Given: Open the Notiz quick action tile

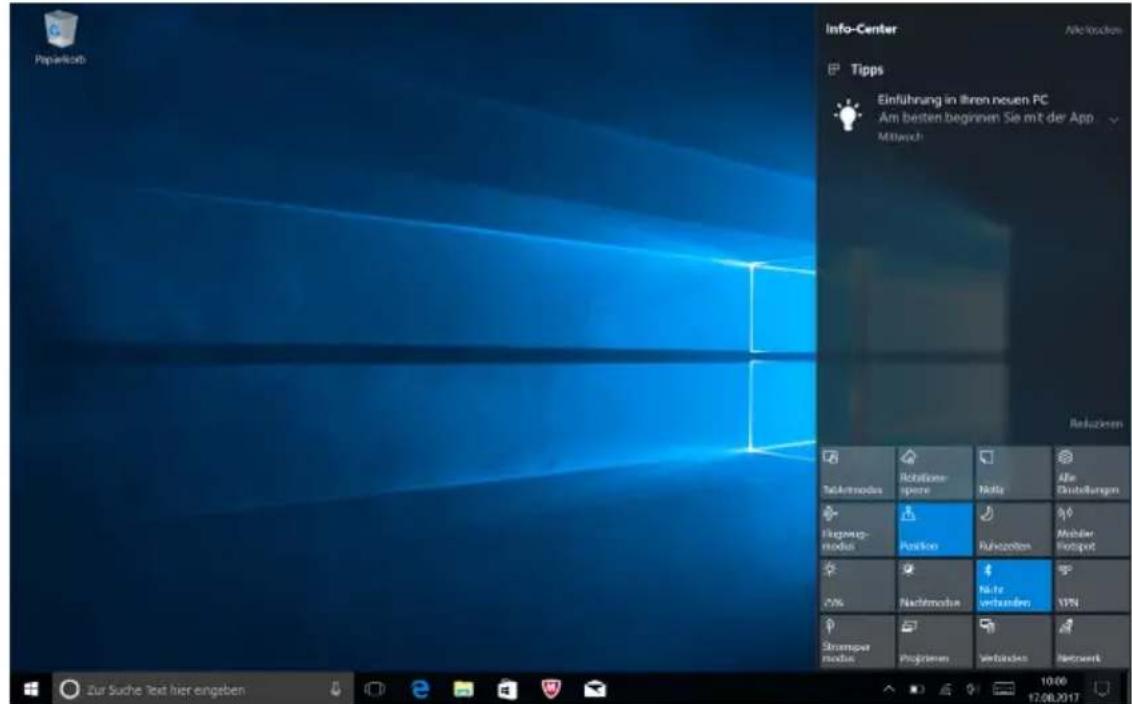Looking at the screenshot, I should tap(1013, 473).
